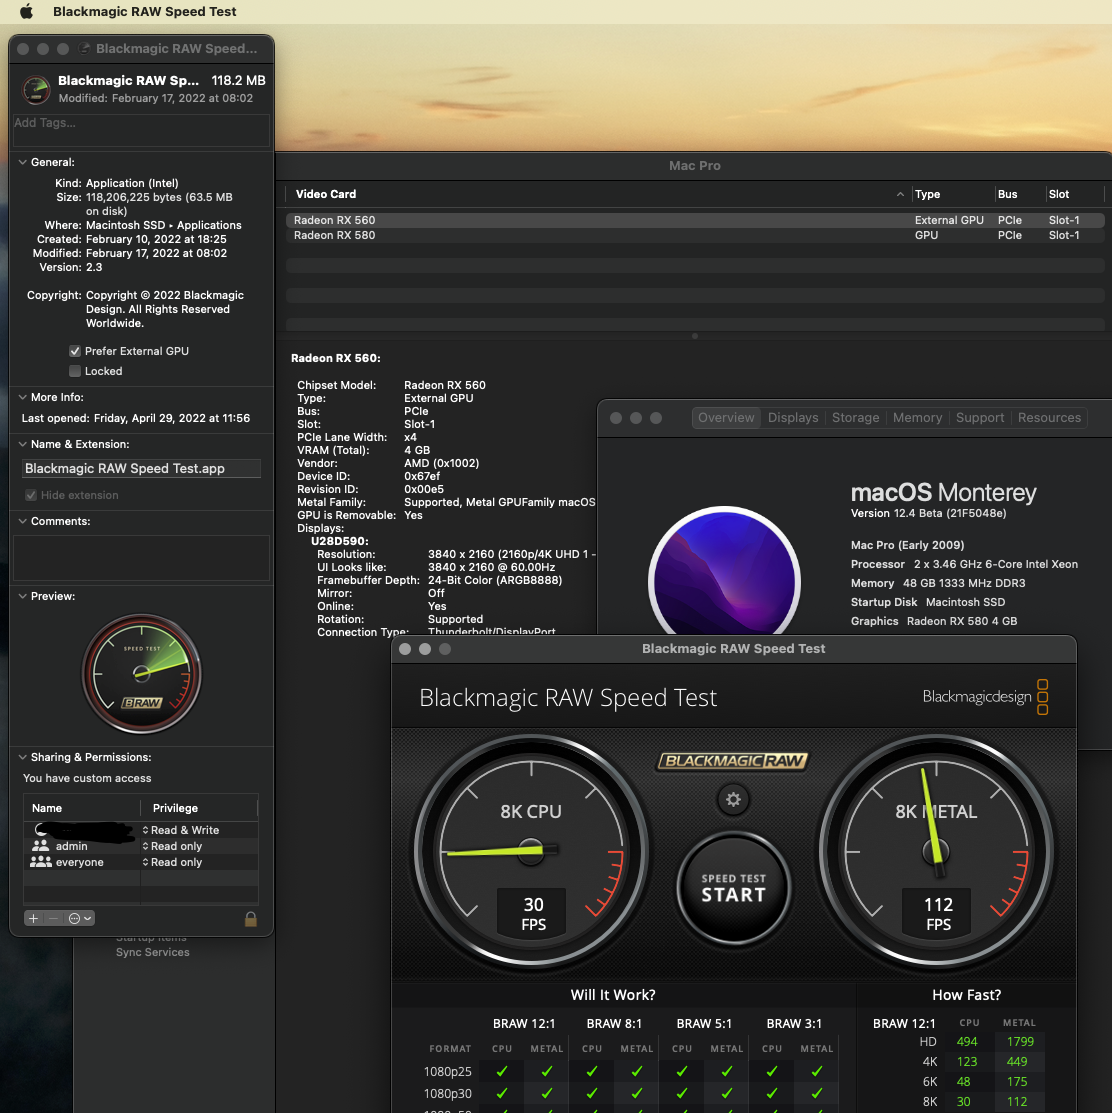This screenshot has height=1113, width=1112.
Task: Select the Radeon RX 560 row
Action: click(x=695, y=220)
